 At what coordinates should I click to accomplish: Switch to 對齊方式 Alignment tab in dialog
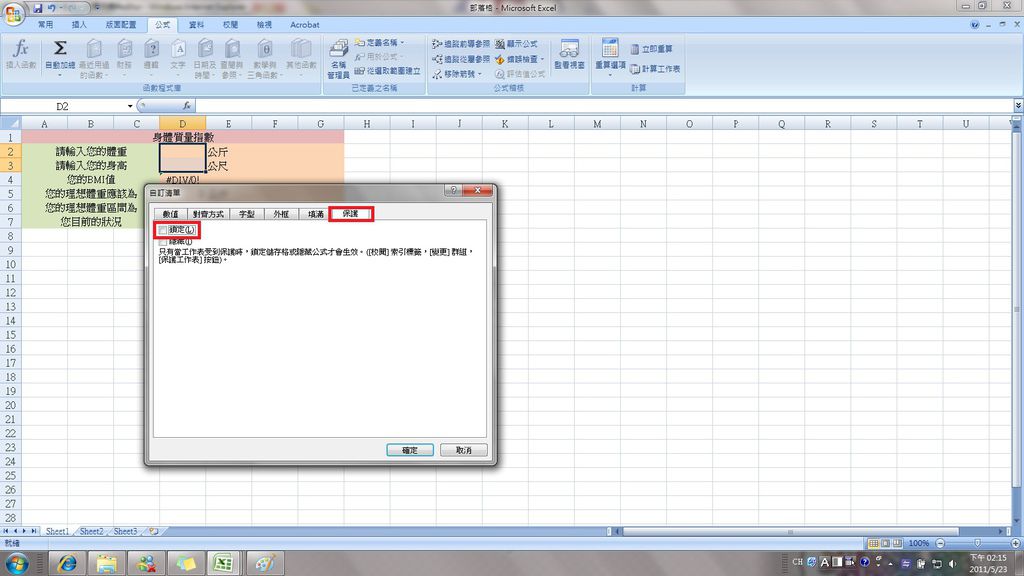point(208,214)
